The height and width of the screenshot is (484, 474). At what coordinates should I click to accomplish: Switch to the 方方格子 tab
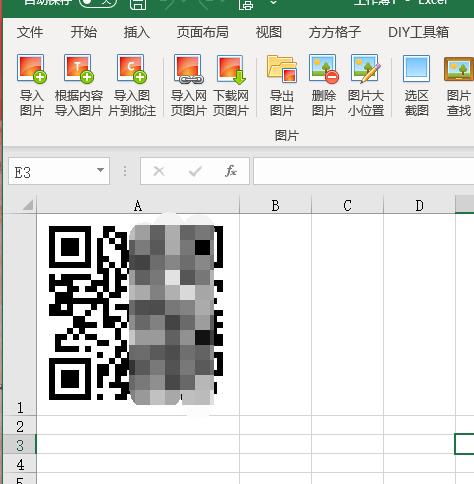(x=335, y=32)
